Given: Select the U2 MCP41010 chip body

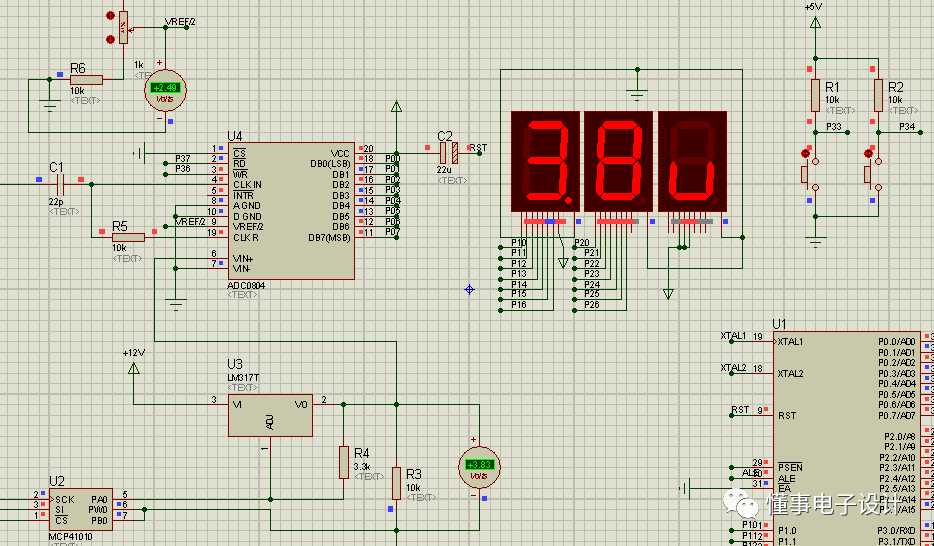Looking at the screenshot, I should pyautogui.click(x=81, y=510).
